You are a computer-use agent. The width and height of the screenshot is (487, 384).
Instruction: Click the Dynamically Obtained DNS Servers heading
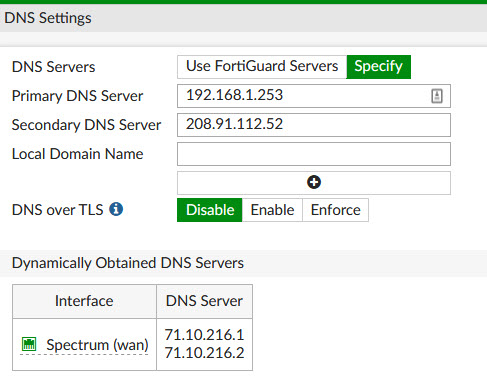[128, 263]
